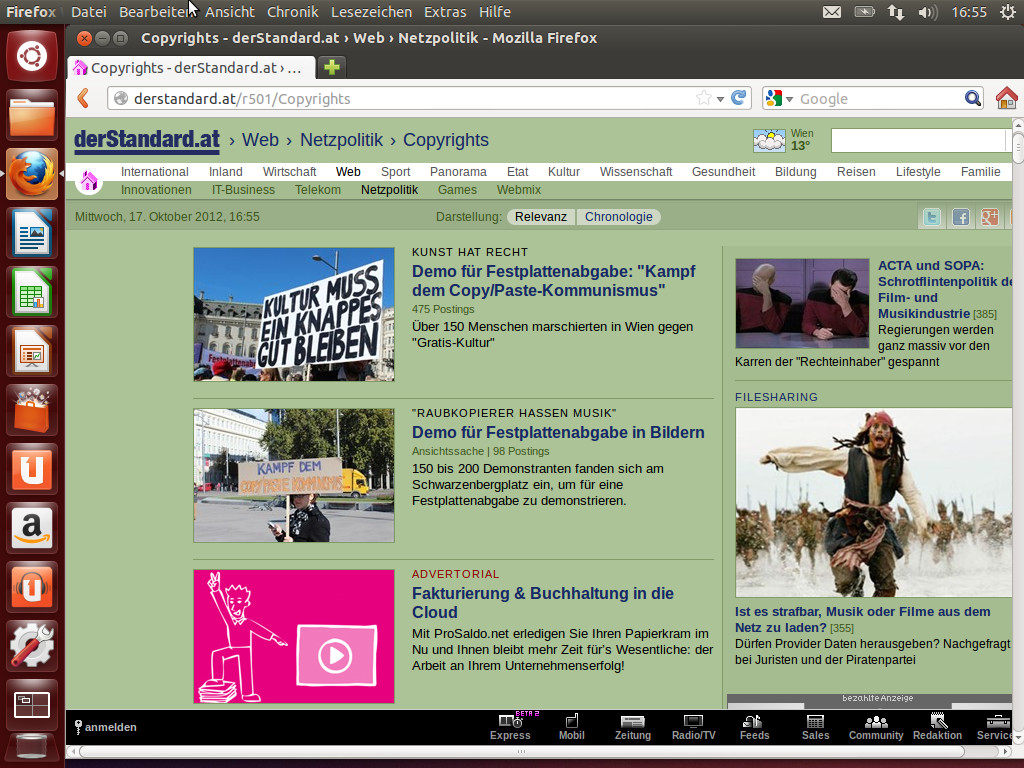
Task: Launch LibreOffice Writer from the dock
Action: [x=32, y=233]
